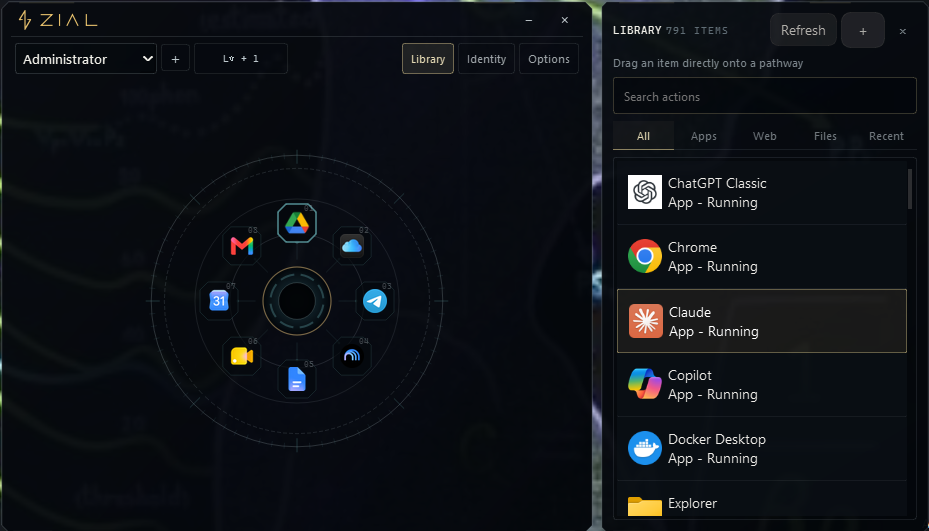Open the Library panel button
Image resolution: width=929 pixels, height=531 pixels.
tap(428, 59)
